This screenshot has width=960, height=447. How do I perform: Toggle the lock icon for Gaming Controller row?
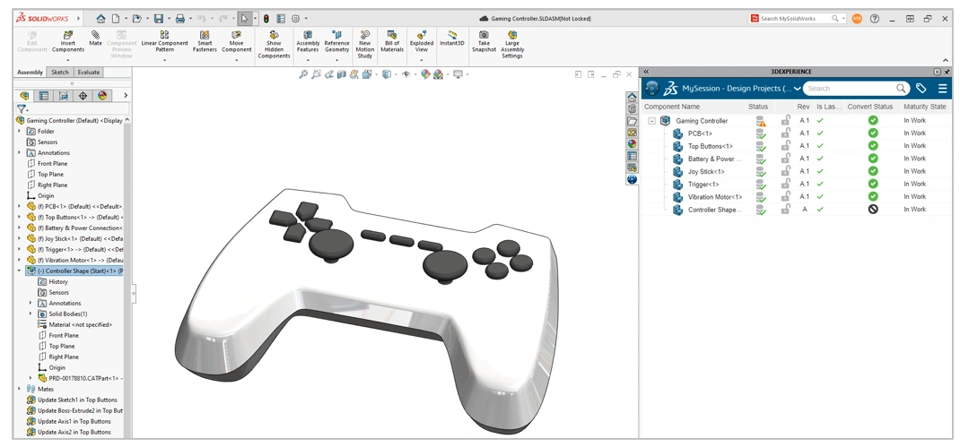(x=786, y=120)
